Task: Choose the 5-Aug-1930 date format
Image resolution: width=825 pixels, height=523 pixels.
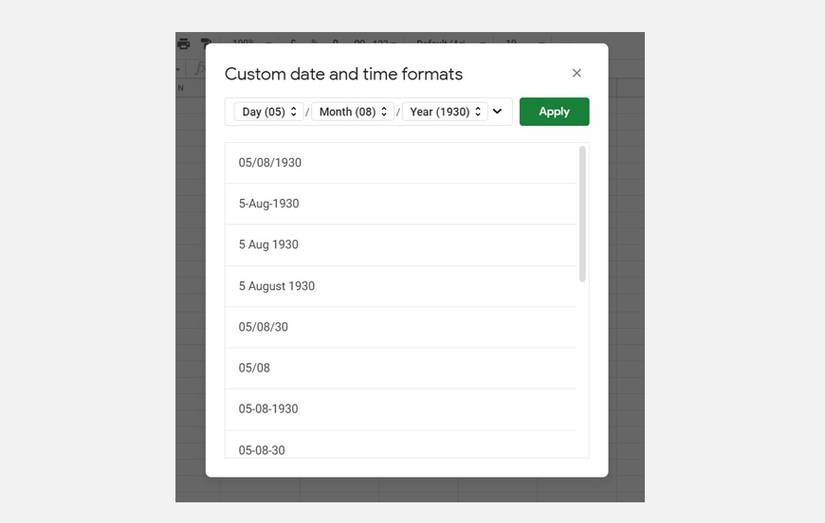Action: pyautogui.click(x=269, y=204)
